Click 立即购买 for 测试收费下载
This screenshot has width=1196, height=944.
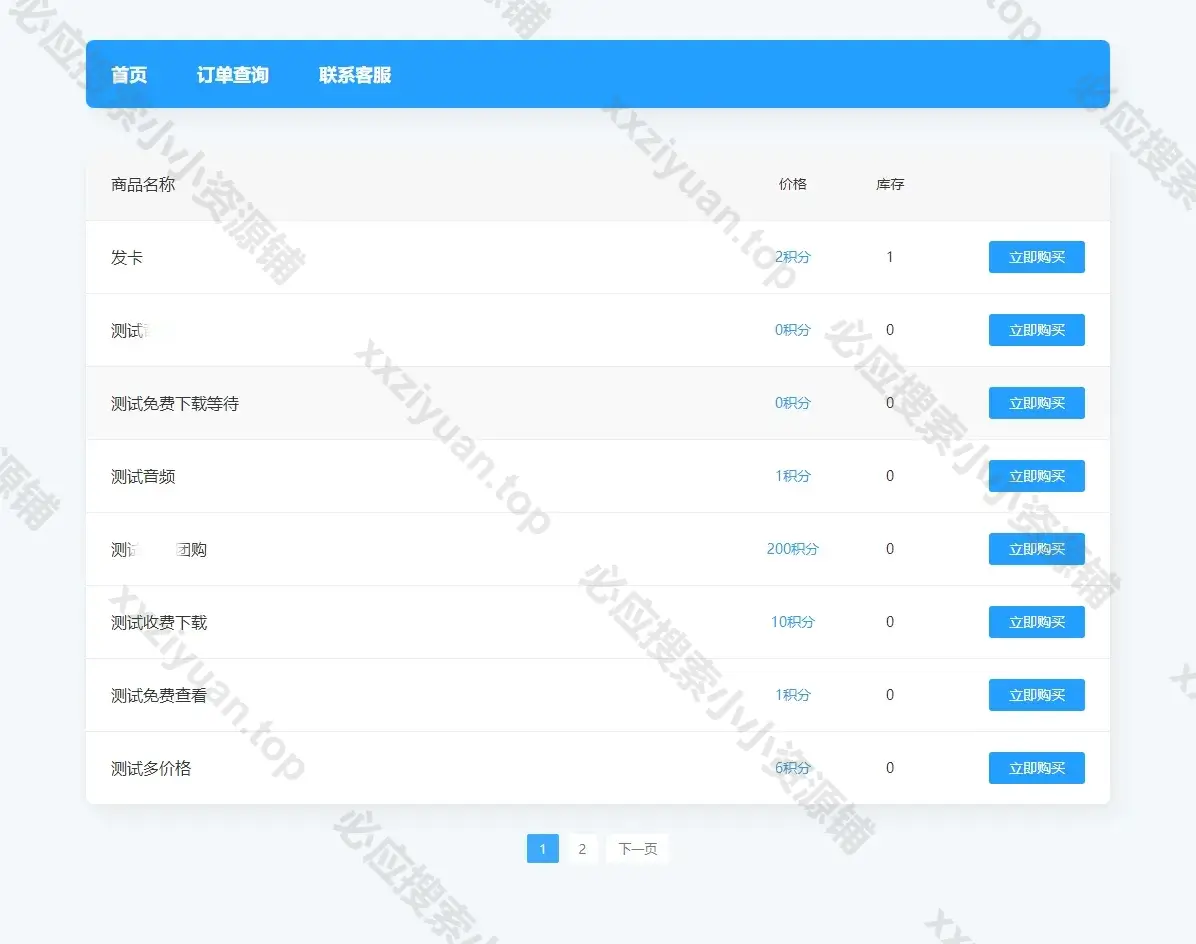tap(1036, 622)
